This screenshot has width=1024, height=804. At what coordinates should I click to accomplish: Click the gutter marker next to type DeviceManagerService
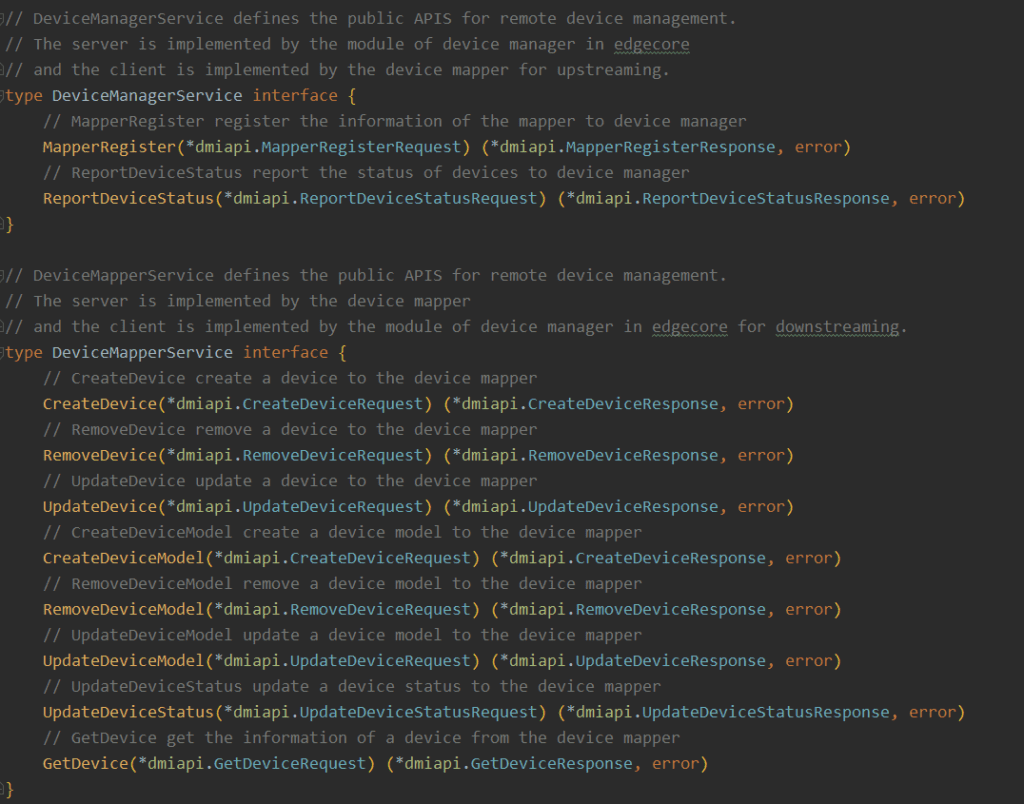click(4, 95)
